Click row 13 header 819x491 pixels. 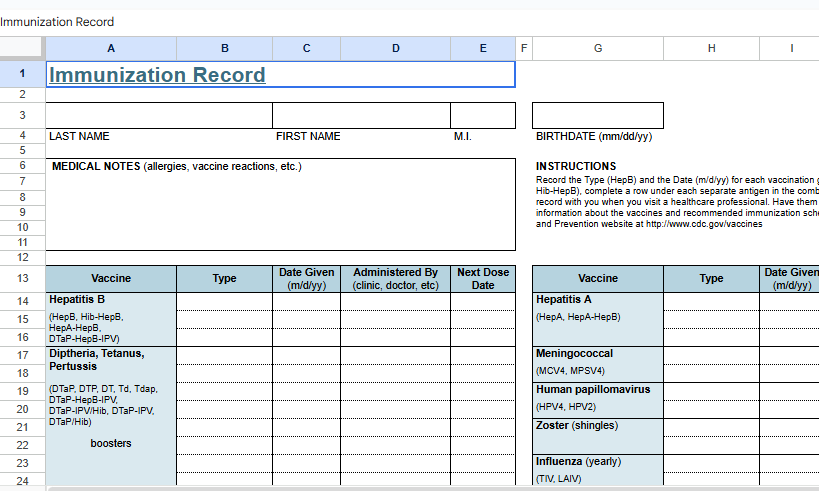(22, 278)
